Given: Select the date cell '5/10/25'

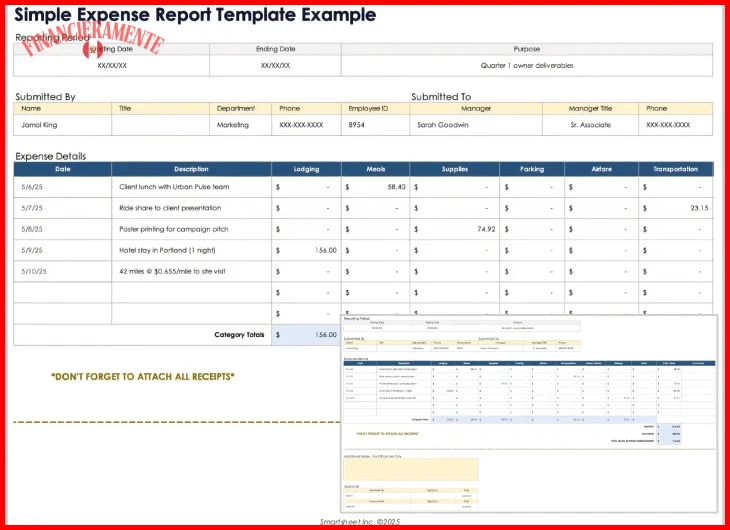Looking at the screenshot, I should click(x=62, y=271).
